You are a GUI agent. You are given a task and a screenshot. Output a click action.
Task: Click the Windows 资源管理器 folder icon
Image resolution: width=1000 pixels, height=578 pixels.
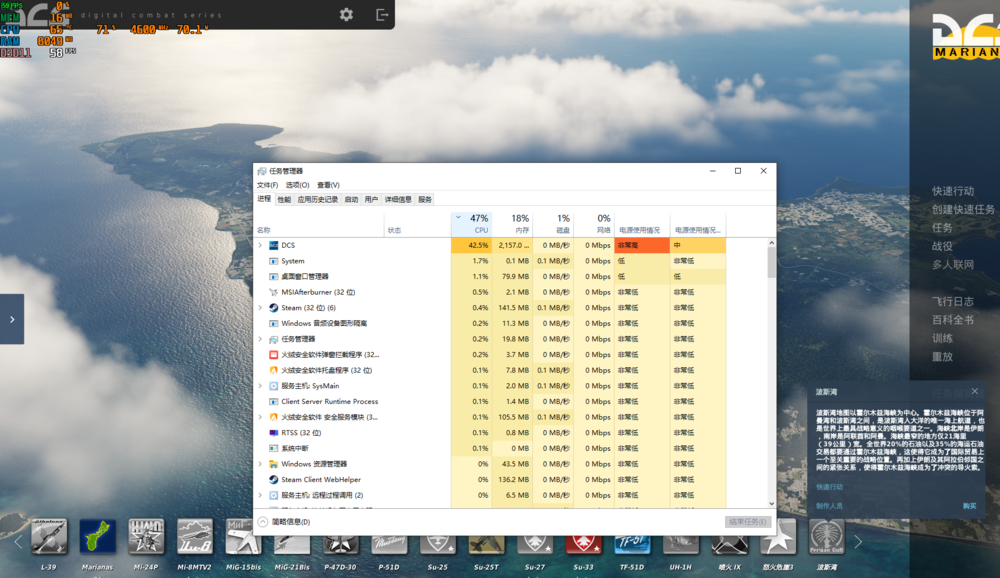(274, 464)
